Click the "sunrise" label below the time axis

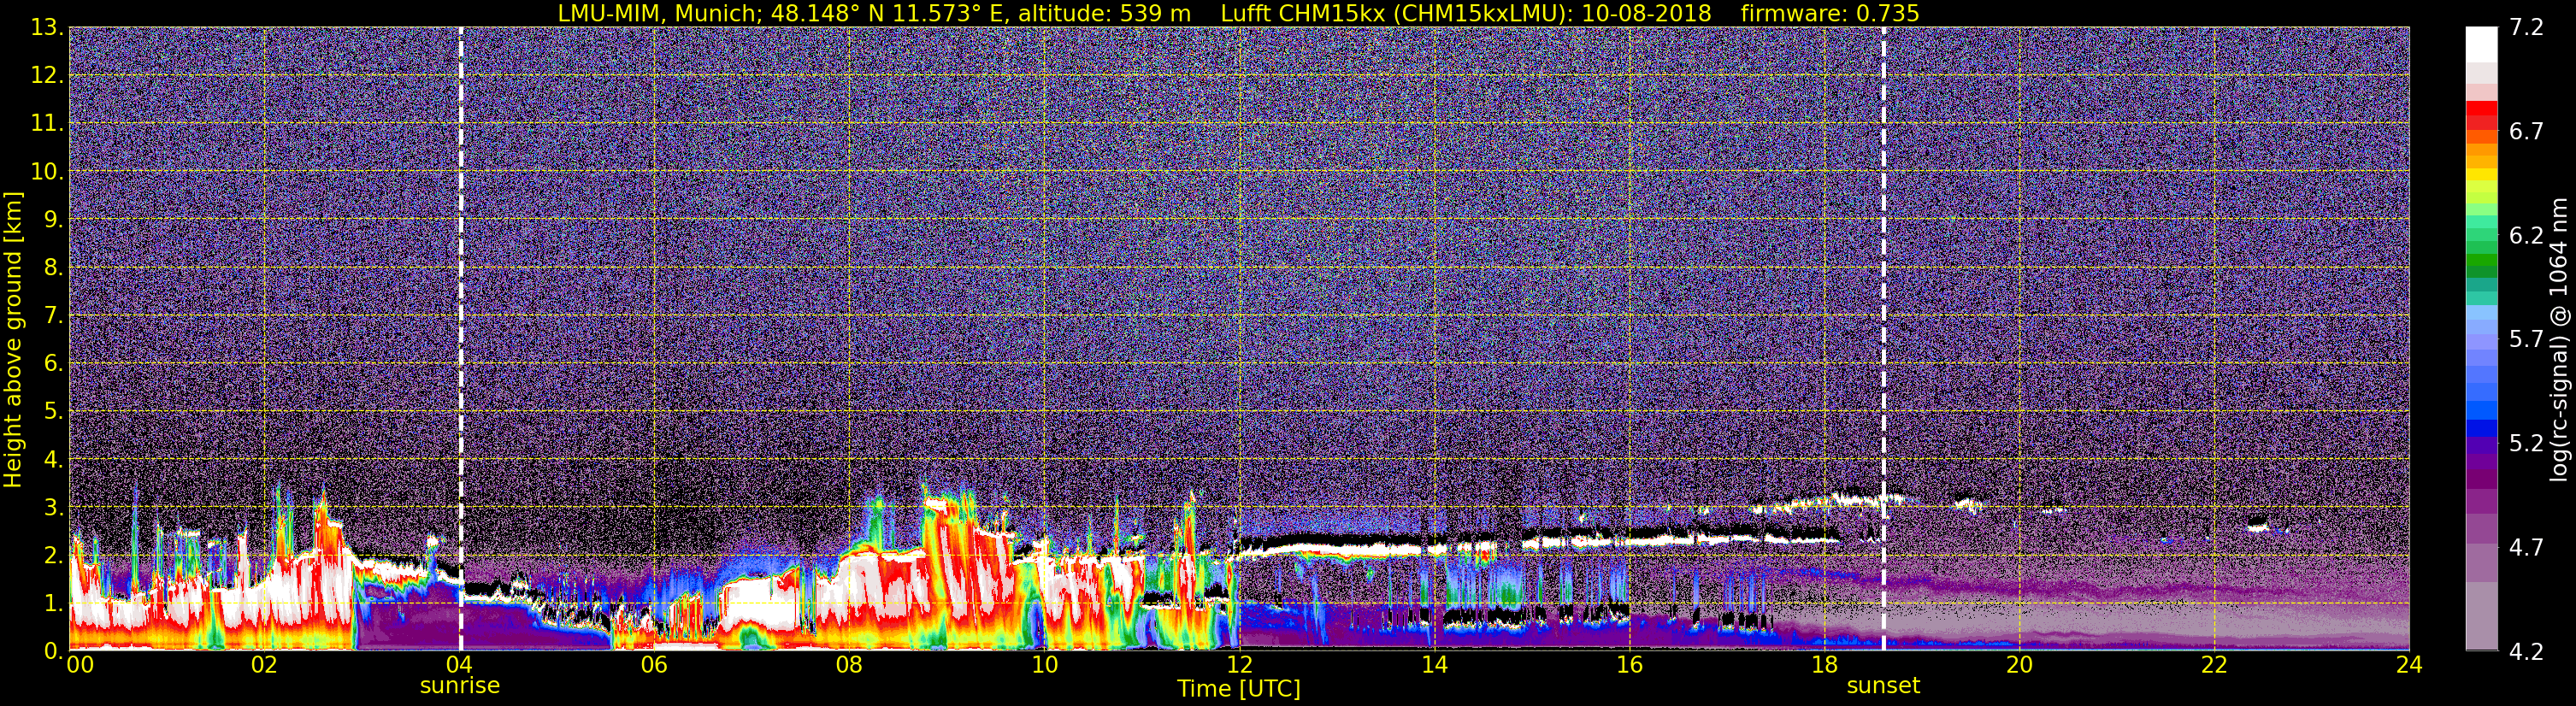(460, 686)
